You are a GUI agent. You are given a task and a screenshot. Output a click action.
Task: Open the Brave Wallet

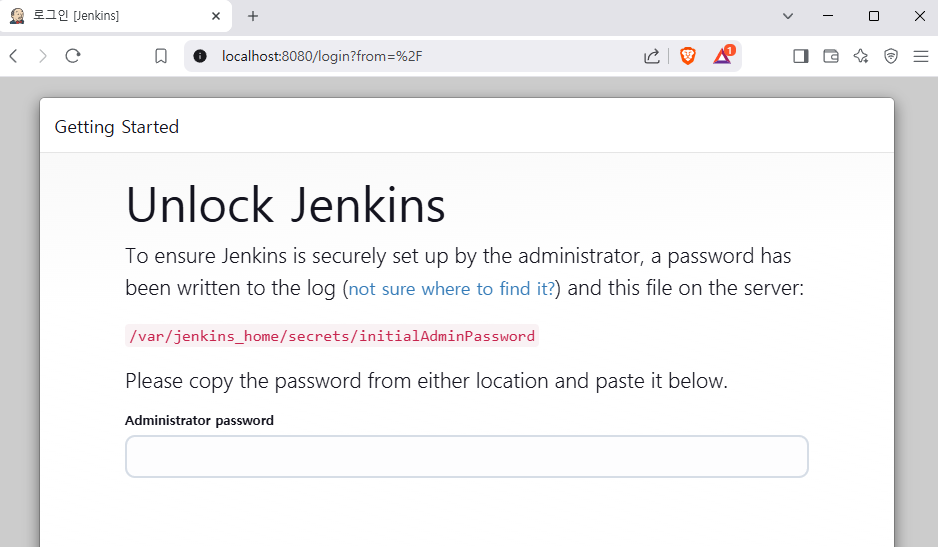point(831,56)
